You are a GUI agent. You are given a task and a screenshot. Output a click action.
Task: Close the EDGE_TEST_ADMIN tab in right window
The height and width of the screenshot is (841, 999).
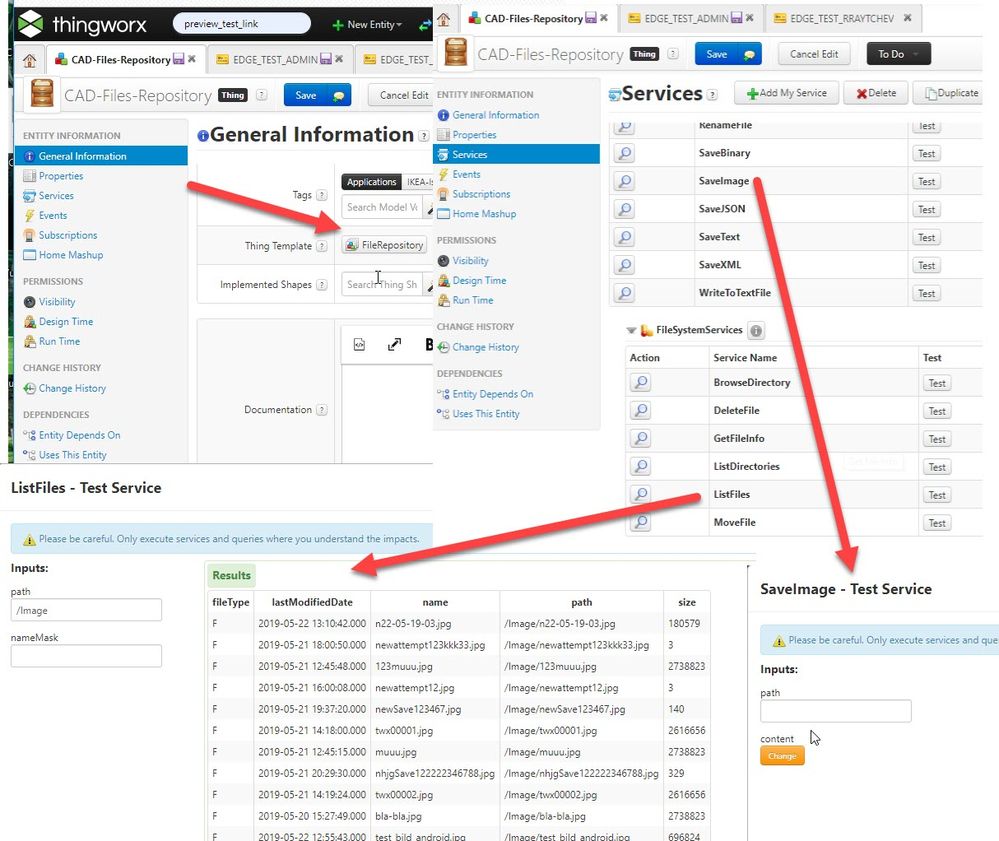(750, 18)
